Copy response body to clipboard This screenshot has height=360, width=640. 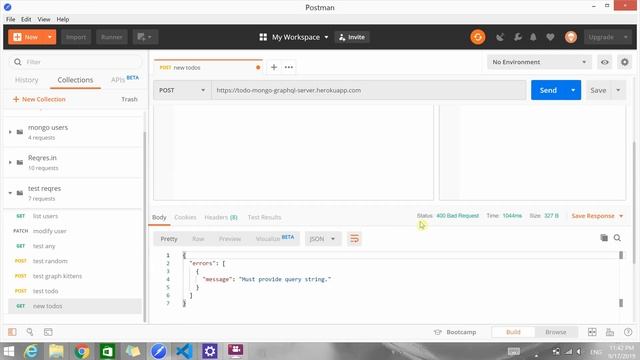click(604, 238)
